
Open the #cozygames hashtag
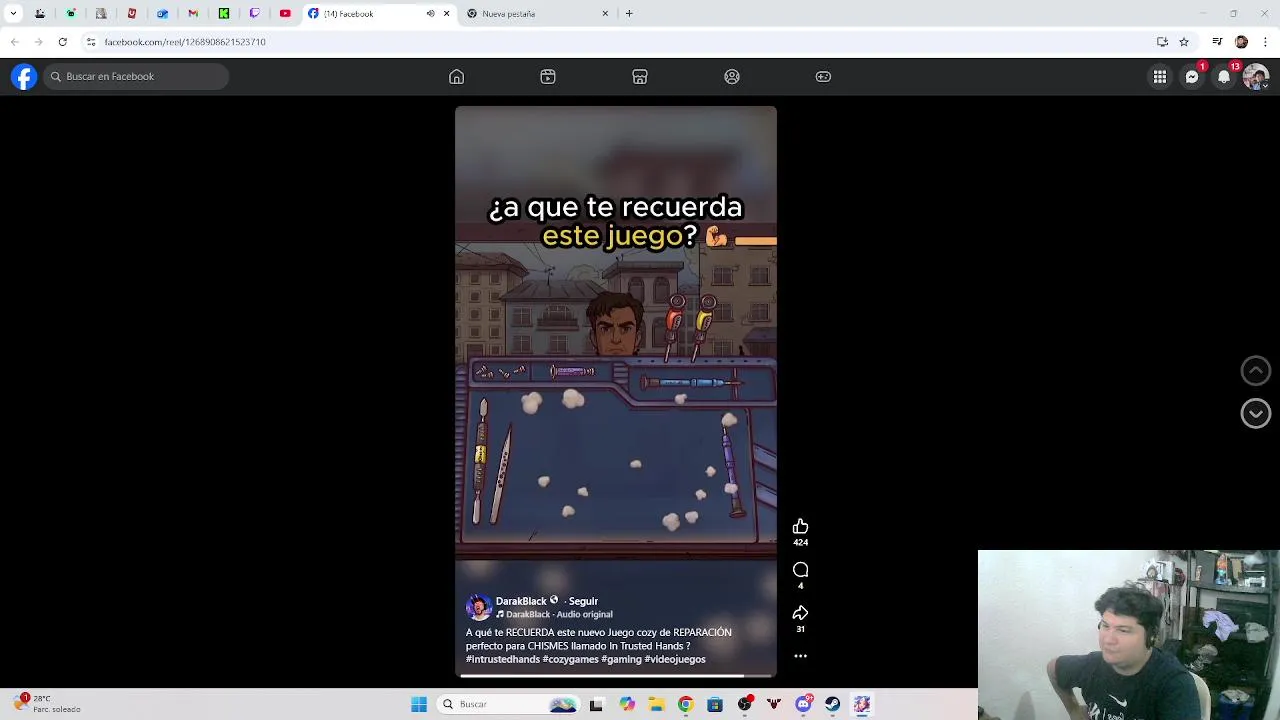coord(570,659)
